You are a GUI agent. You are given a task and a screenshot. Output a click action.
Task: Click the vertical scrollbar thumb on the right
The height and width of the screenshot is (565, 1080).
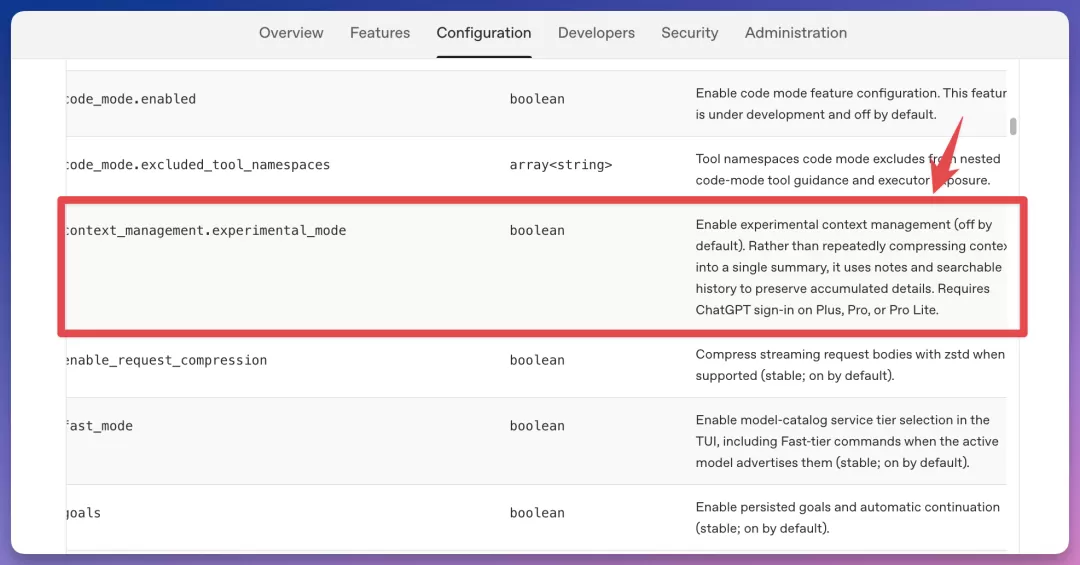(1012, 126)
